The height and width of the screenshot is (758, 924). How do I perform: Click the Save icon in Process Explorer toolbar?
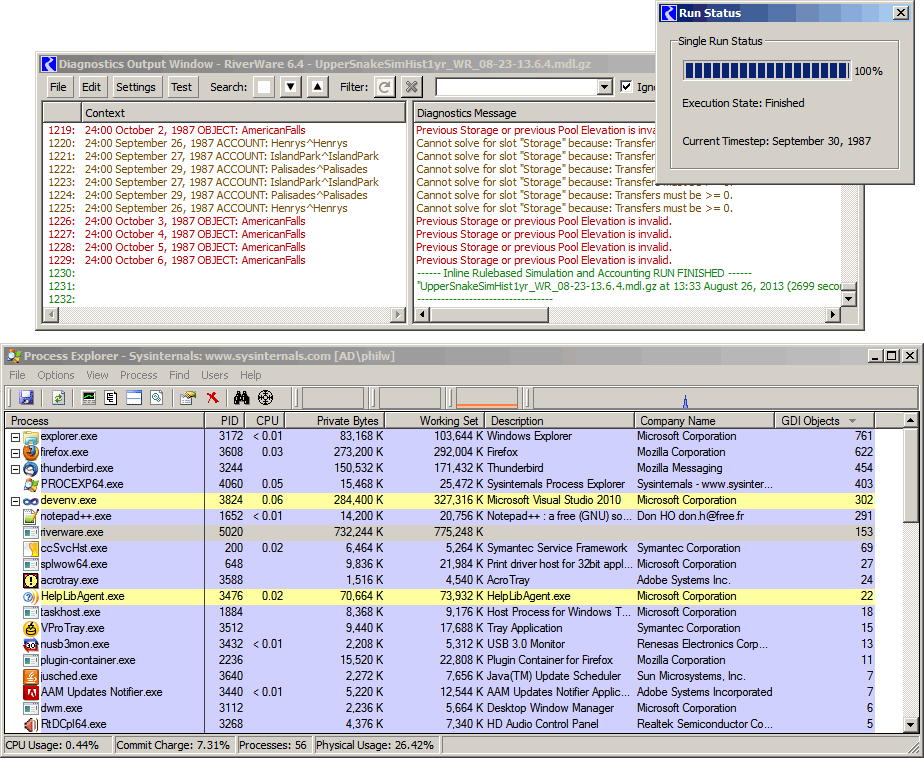click(x=26, y=398)
